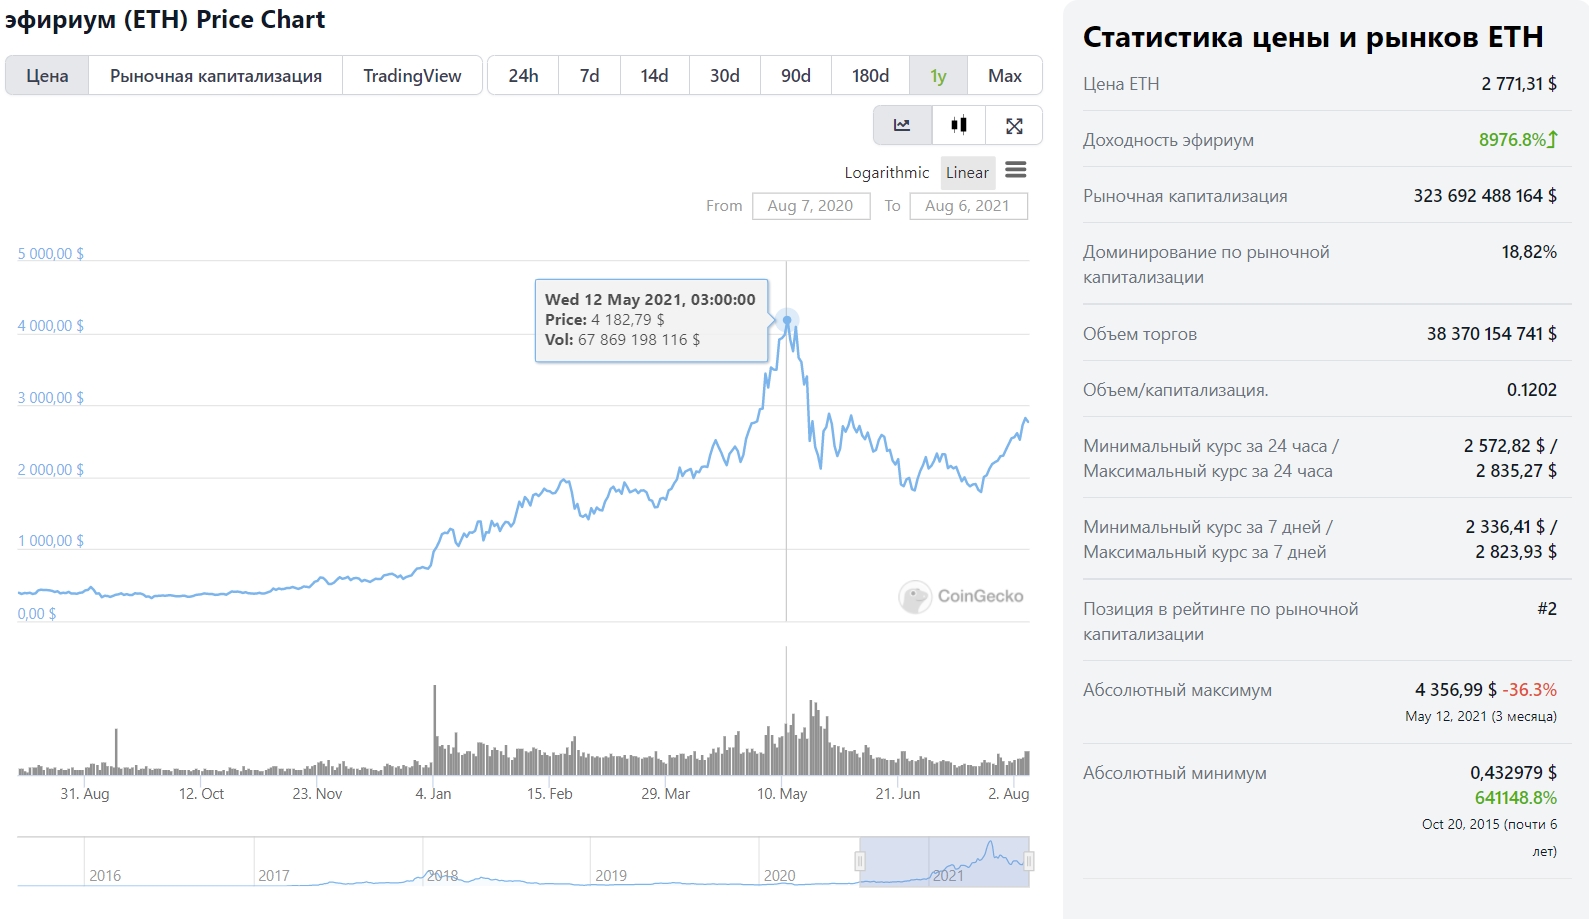The height and width of the screenshot is (919, 1589).
Task: Enable Logarithmic scale
Action: [886, 173]
